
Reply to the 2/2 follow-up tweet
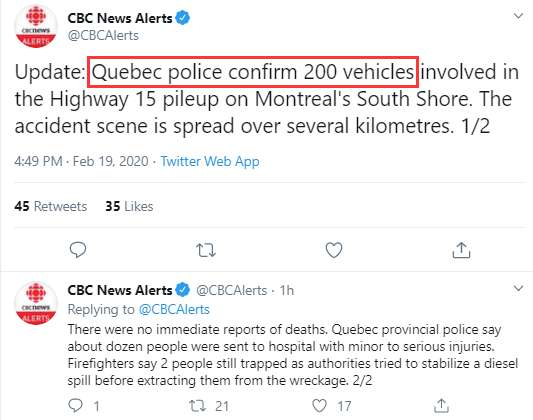pyautogui.click(x=75, y=405)
